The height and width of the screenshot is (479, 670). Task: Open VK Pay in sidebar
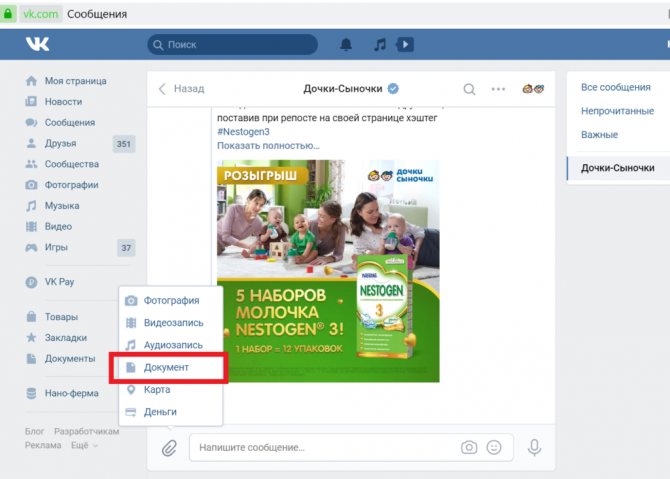coord(50,282)
